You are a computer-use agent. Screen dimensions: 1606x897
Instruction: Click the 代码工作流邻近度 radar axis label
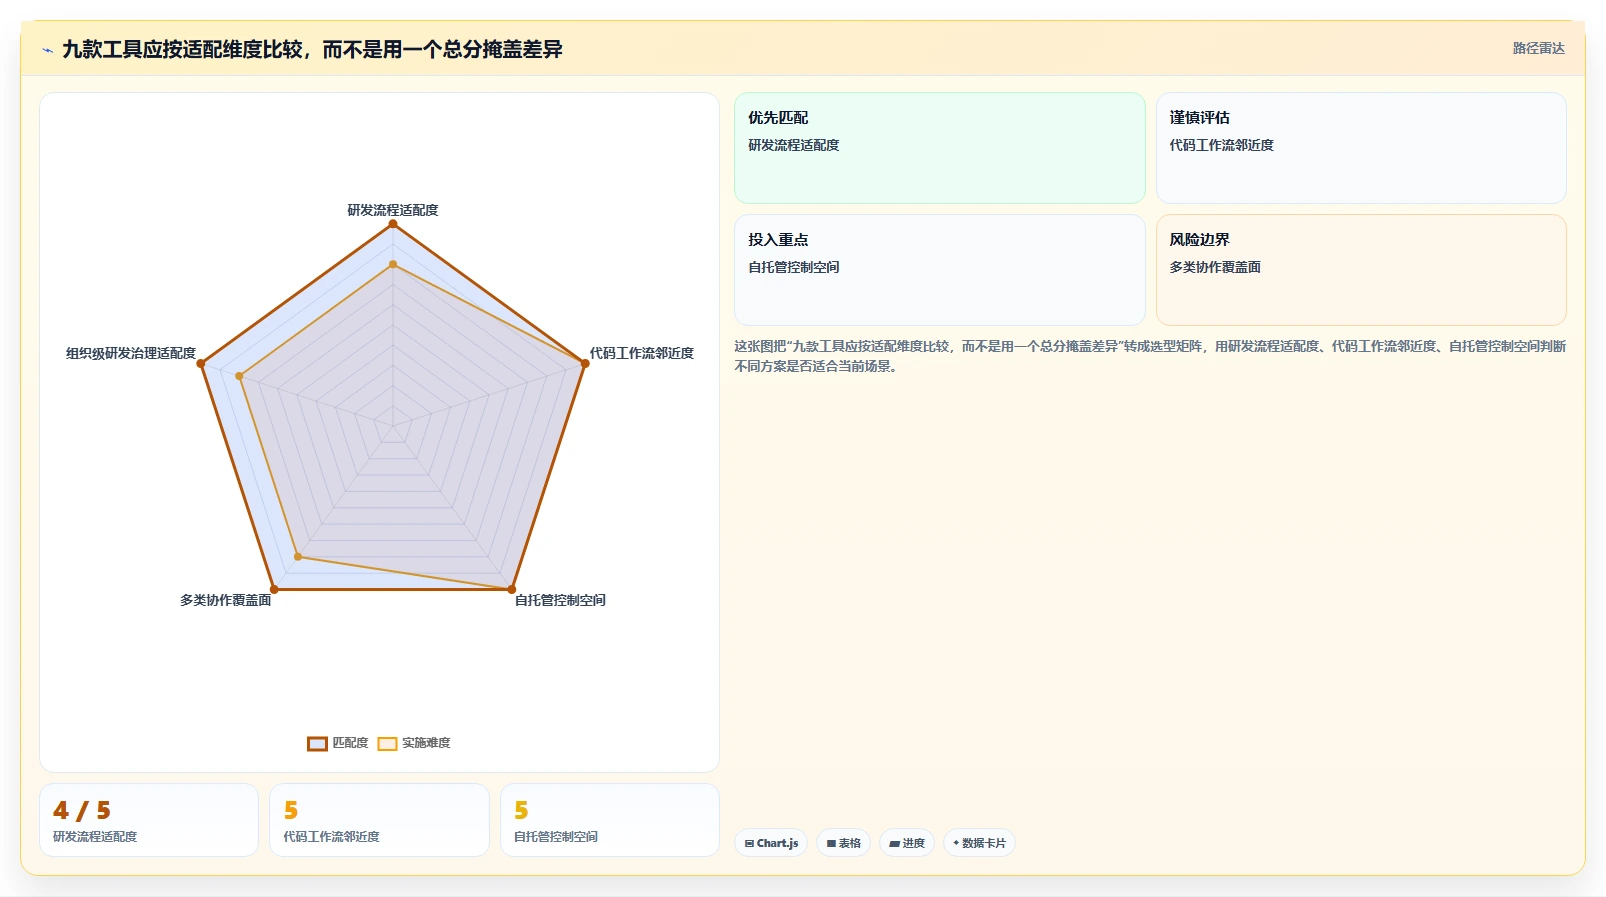click(x=641, y=353)
